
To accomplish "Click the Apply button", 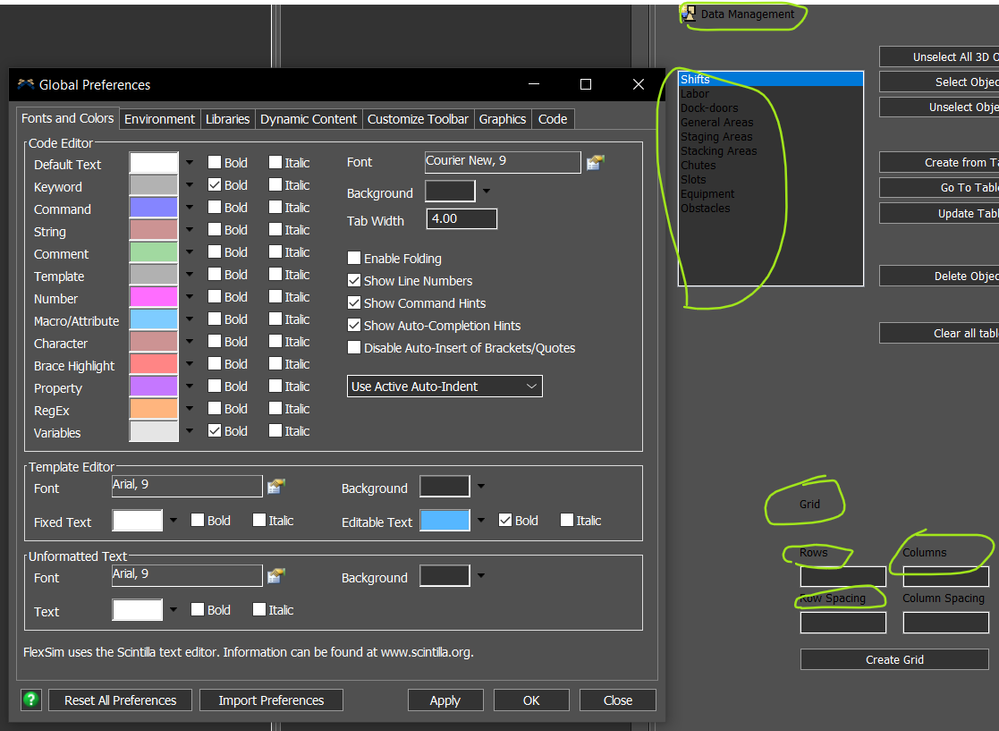I will tap(445, 700).
